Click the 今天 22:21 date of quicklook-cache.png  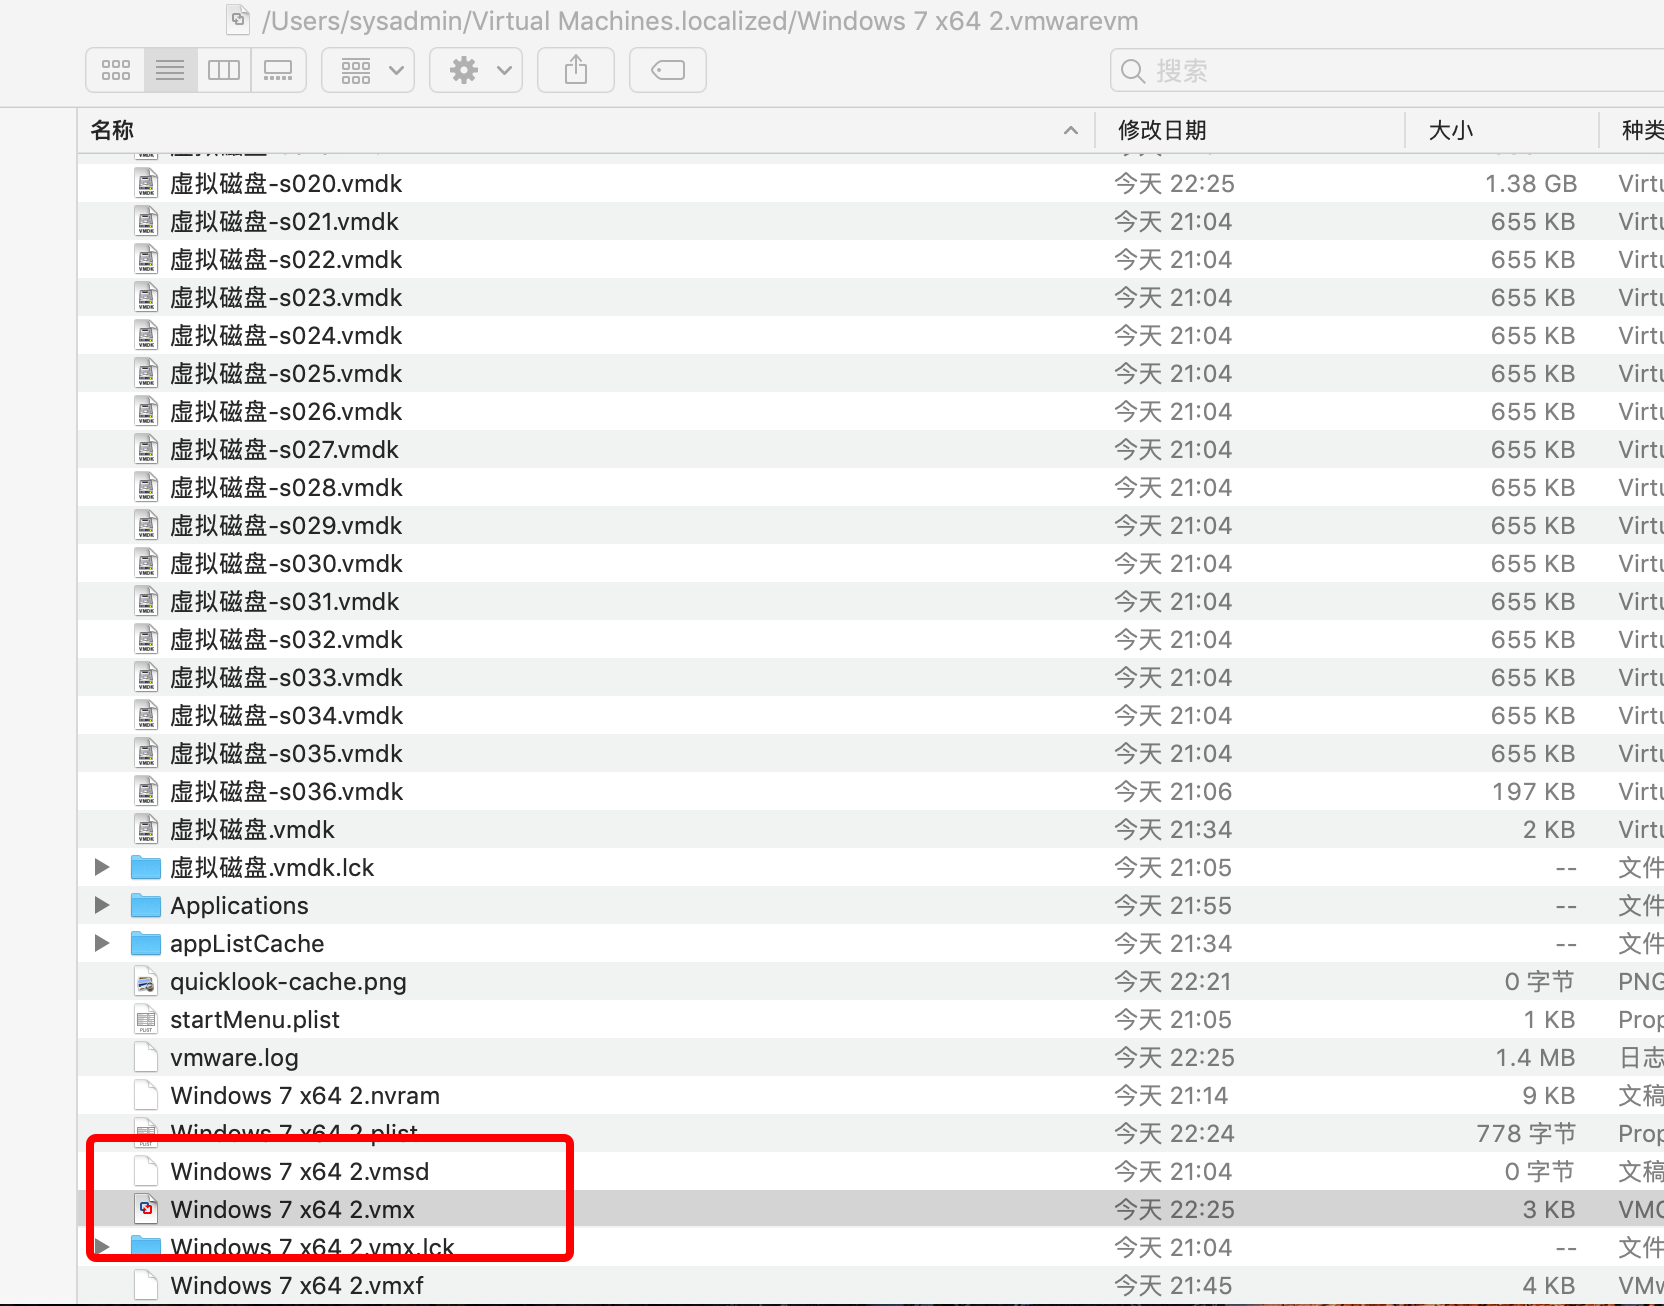1173,981
